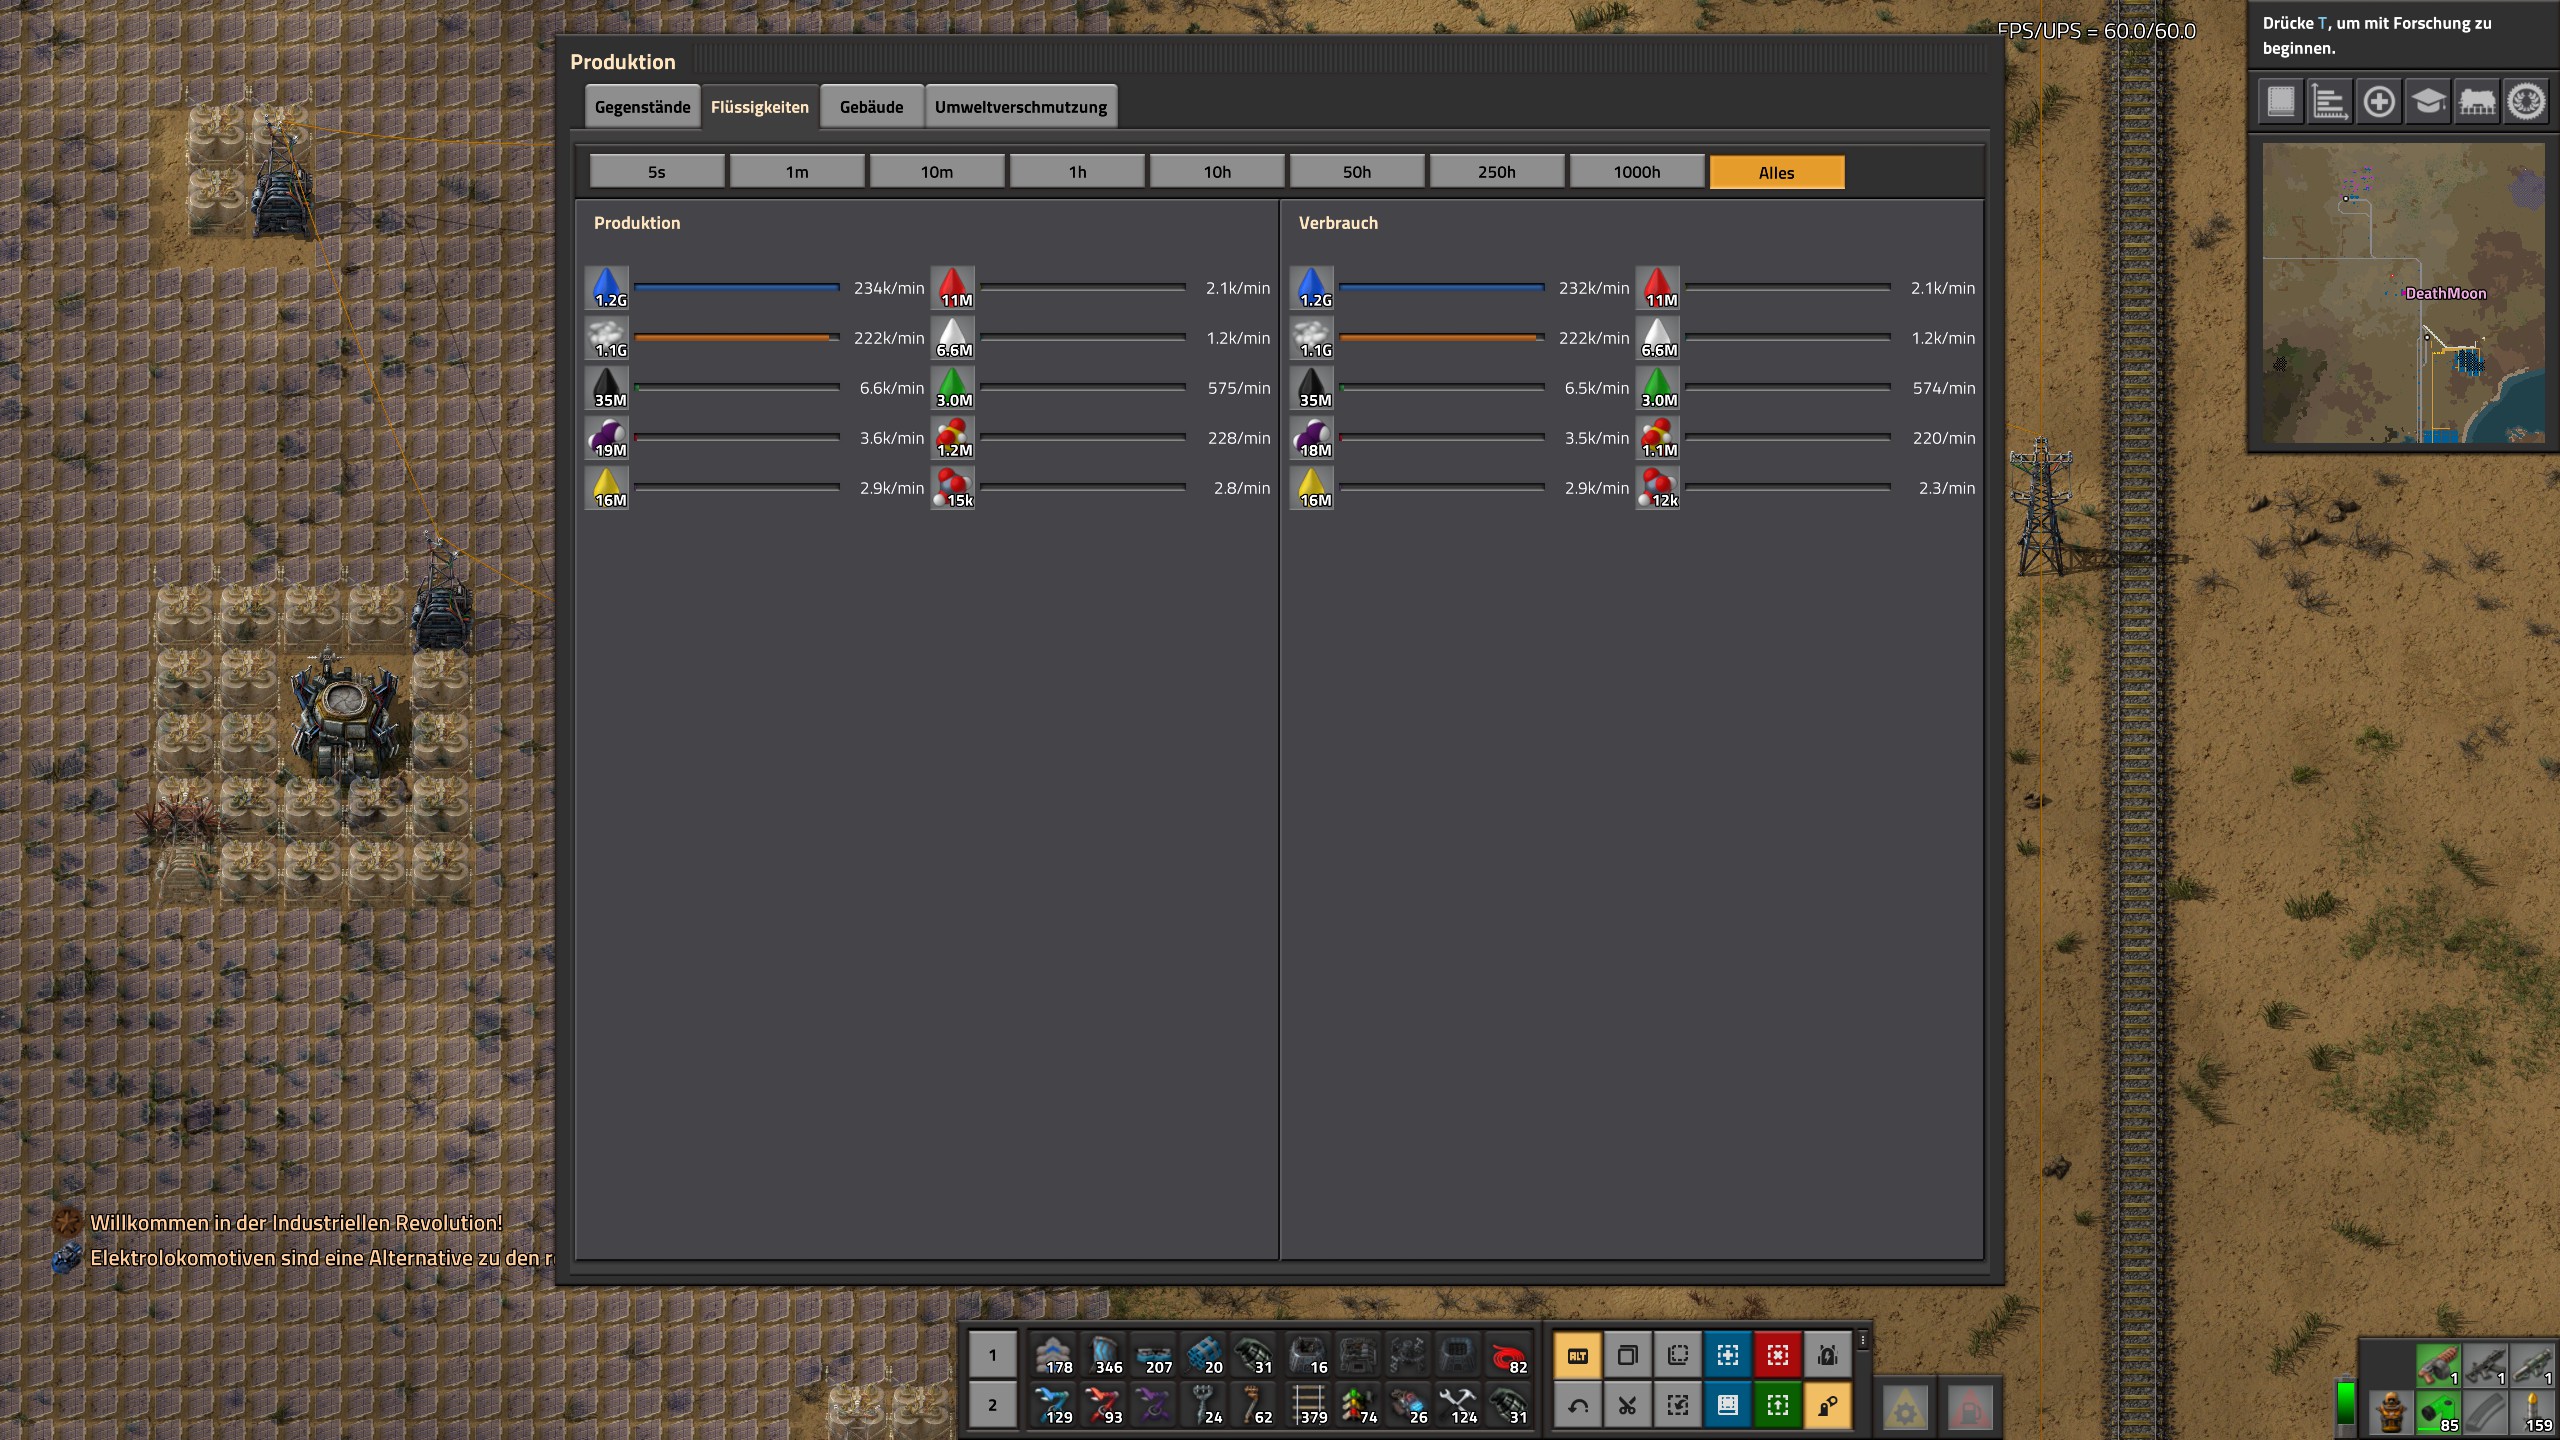Pick quickbar item with count 346
The image size is (2560, 1440).
point(1103,1355)
